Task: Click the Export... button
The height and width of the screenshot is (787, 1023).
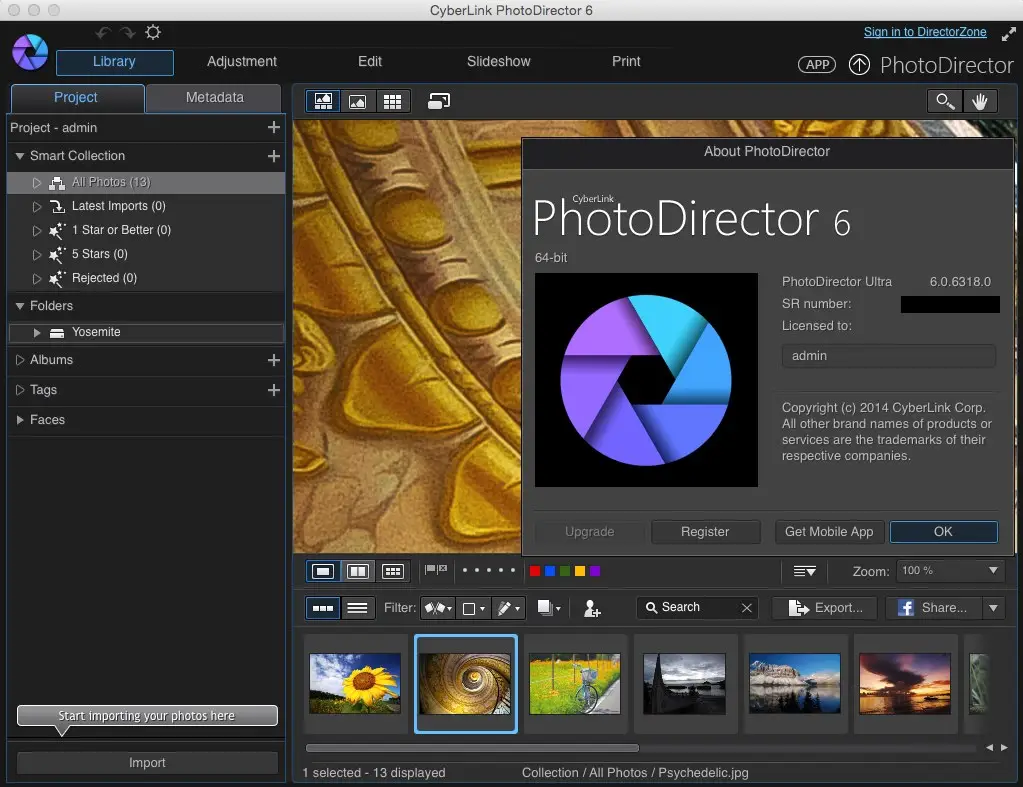Action: point(825,608)
